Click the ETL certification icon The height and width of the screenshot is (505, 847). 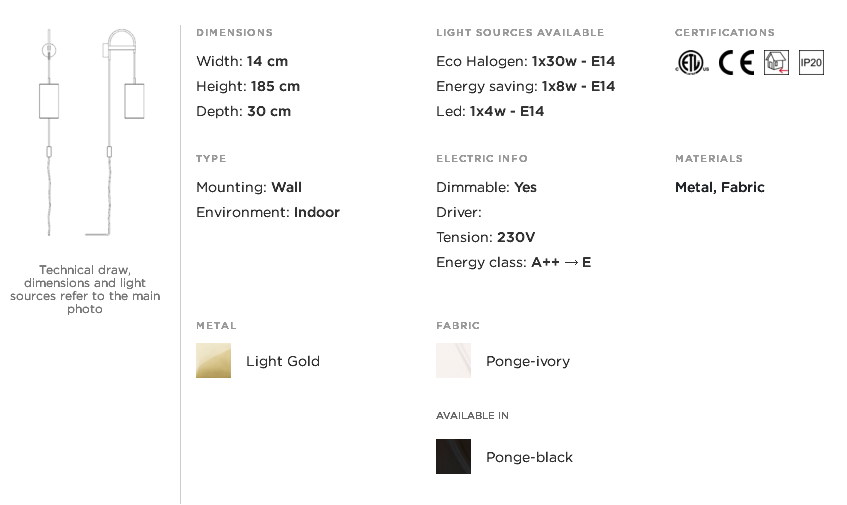point(692,62)
